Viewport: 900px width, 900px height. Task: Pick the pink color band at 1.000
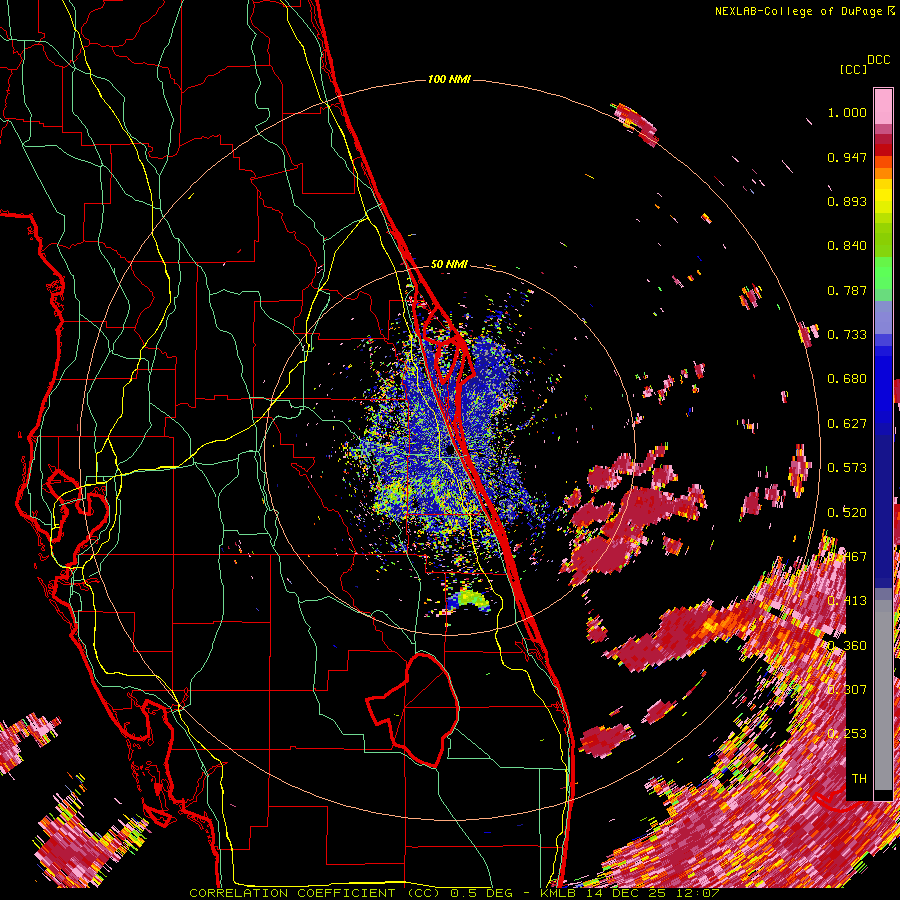point(883,106)
